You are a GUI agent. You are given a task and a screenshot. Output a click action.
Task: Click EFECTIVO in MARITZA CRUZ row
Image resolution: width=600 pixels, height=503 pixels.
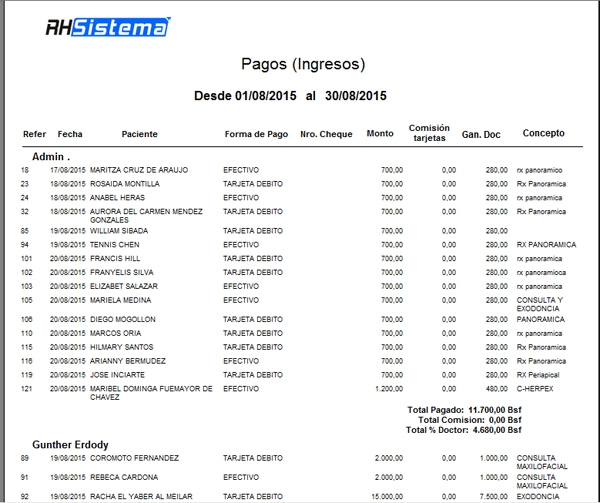(x=241, y=170)
